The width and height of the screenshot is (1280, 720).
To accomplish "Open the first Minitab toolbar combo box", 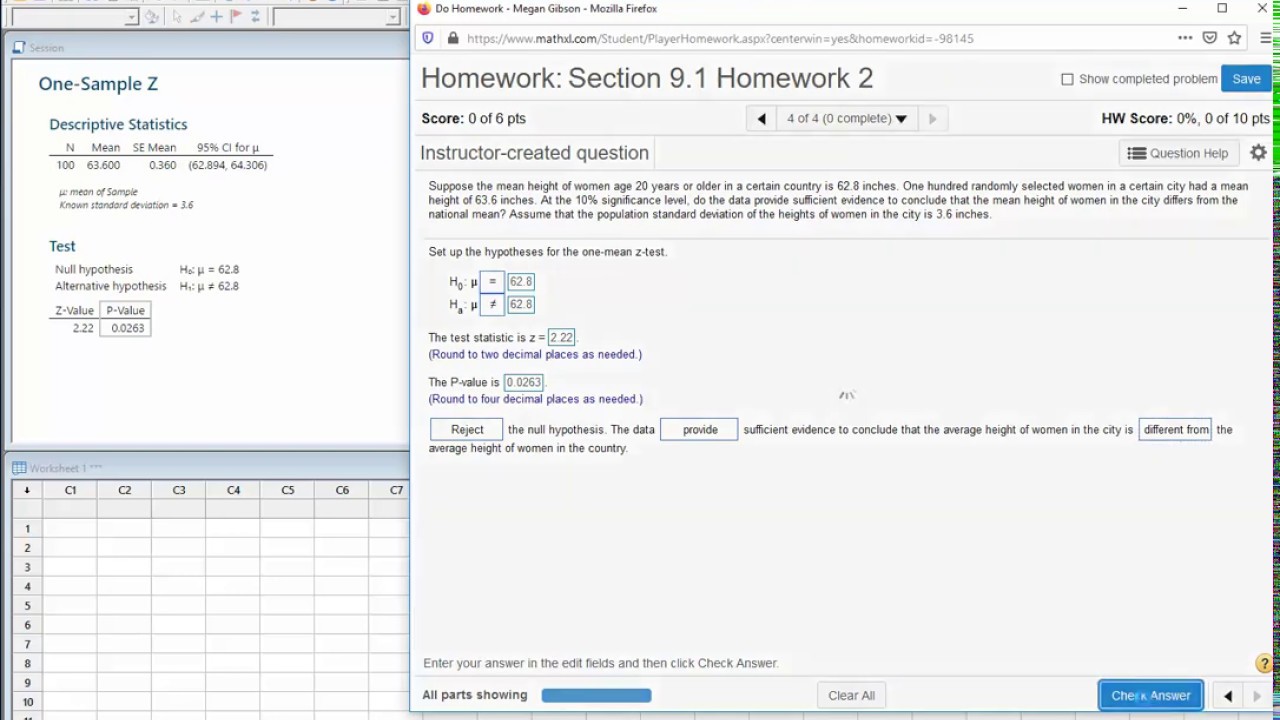I will tap(75, 17).
